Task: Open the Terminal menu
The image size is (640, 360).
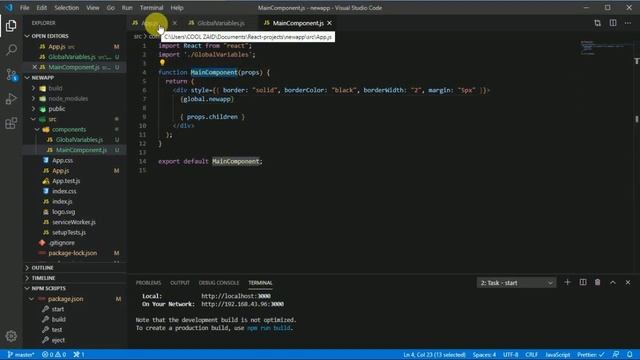Action: 151,8
